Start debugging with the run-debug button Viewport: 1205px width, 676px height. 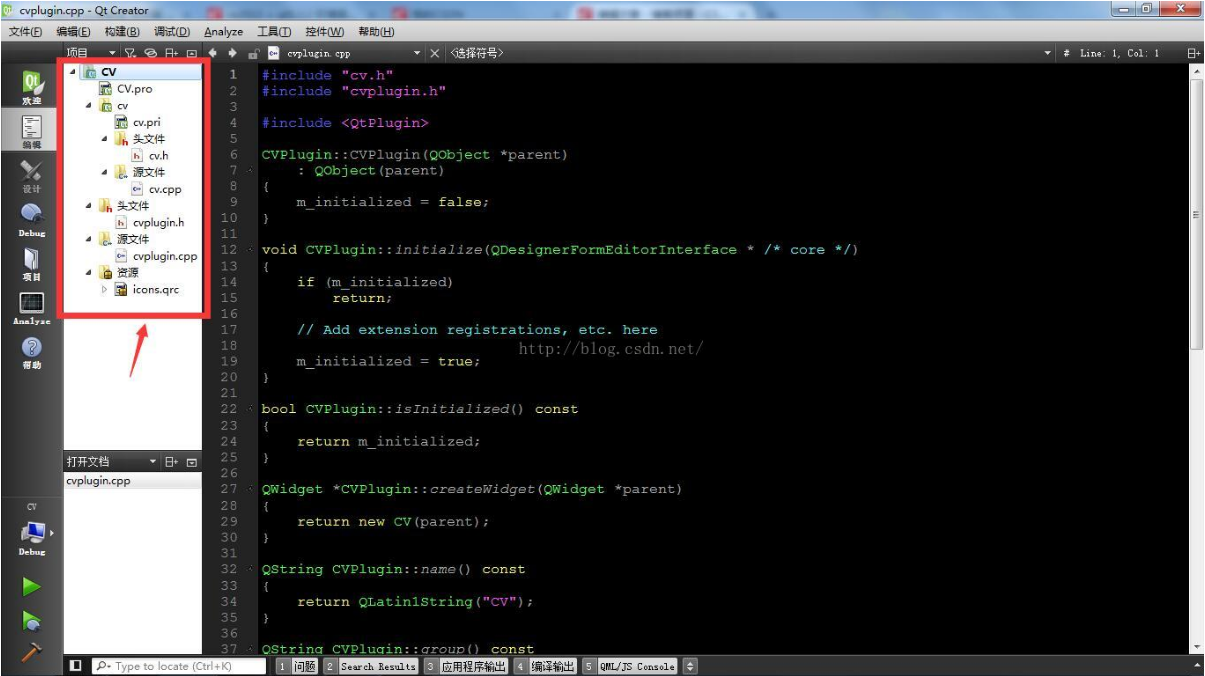(x=32, y=621)
